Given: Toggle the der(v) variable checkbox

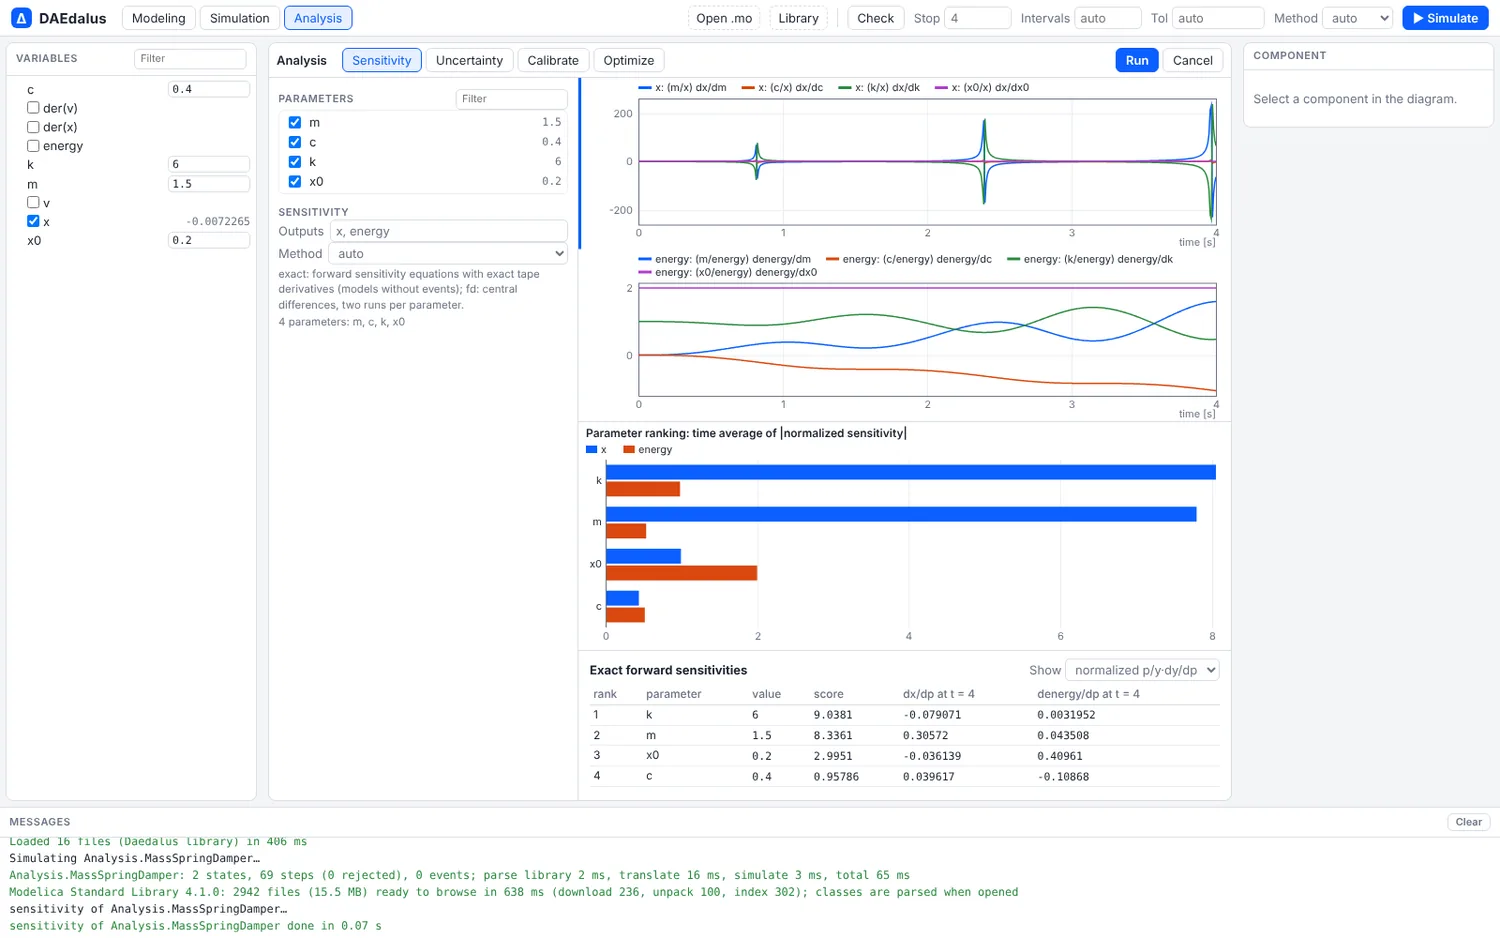Looking at the screenshot, I should pos(33,108).
